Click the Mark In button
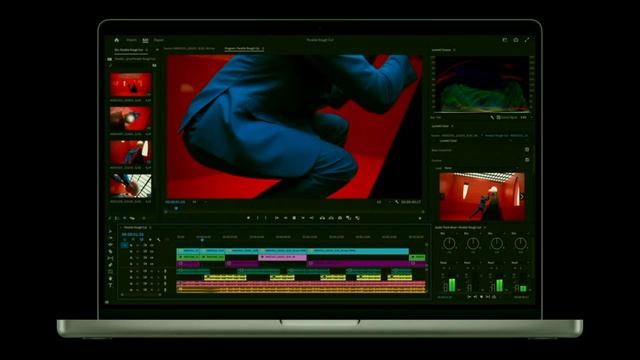Screen dimensions: 640x360 (258, 218)
